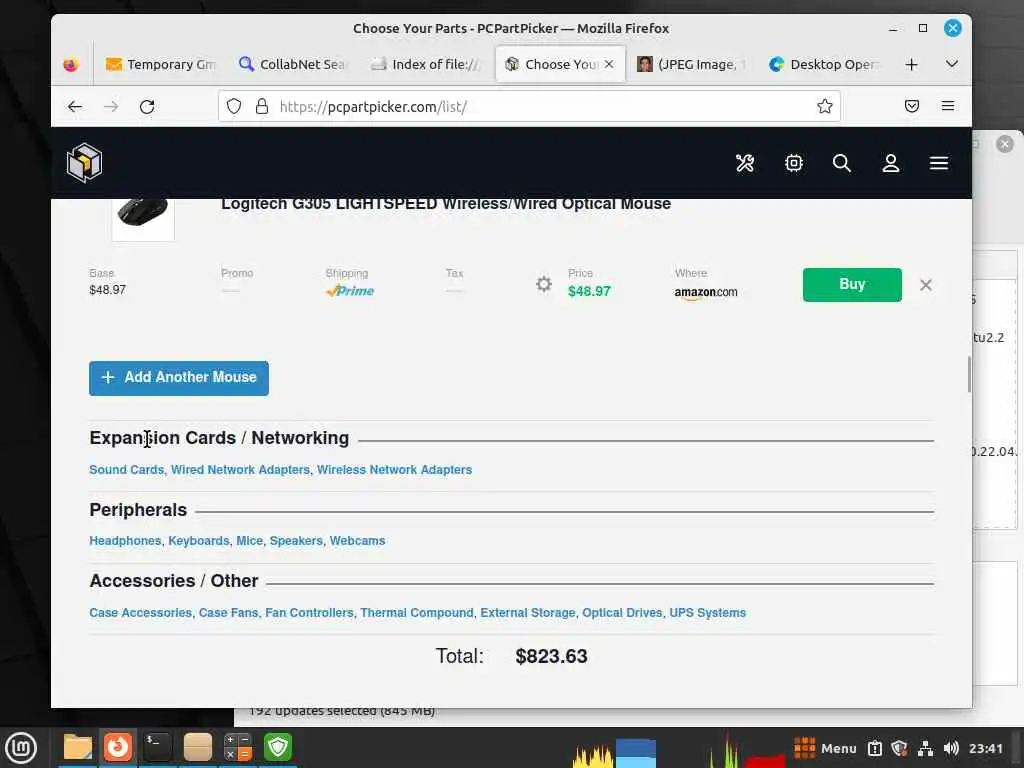
Task: Expand the list all tabs dropdown
Action: coord(952,64)
